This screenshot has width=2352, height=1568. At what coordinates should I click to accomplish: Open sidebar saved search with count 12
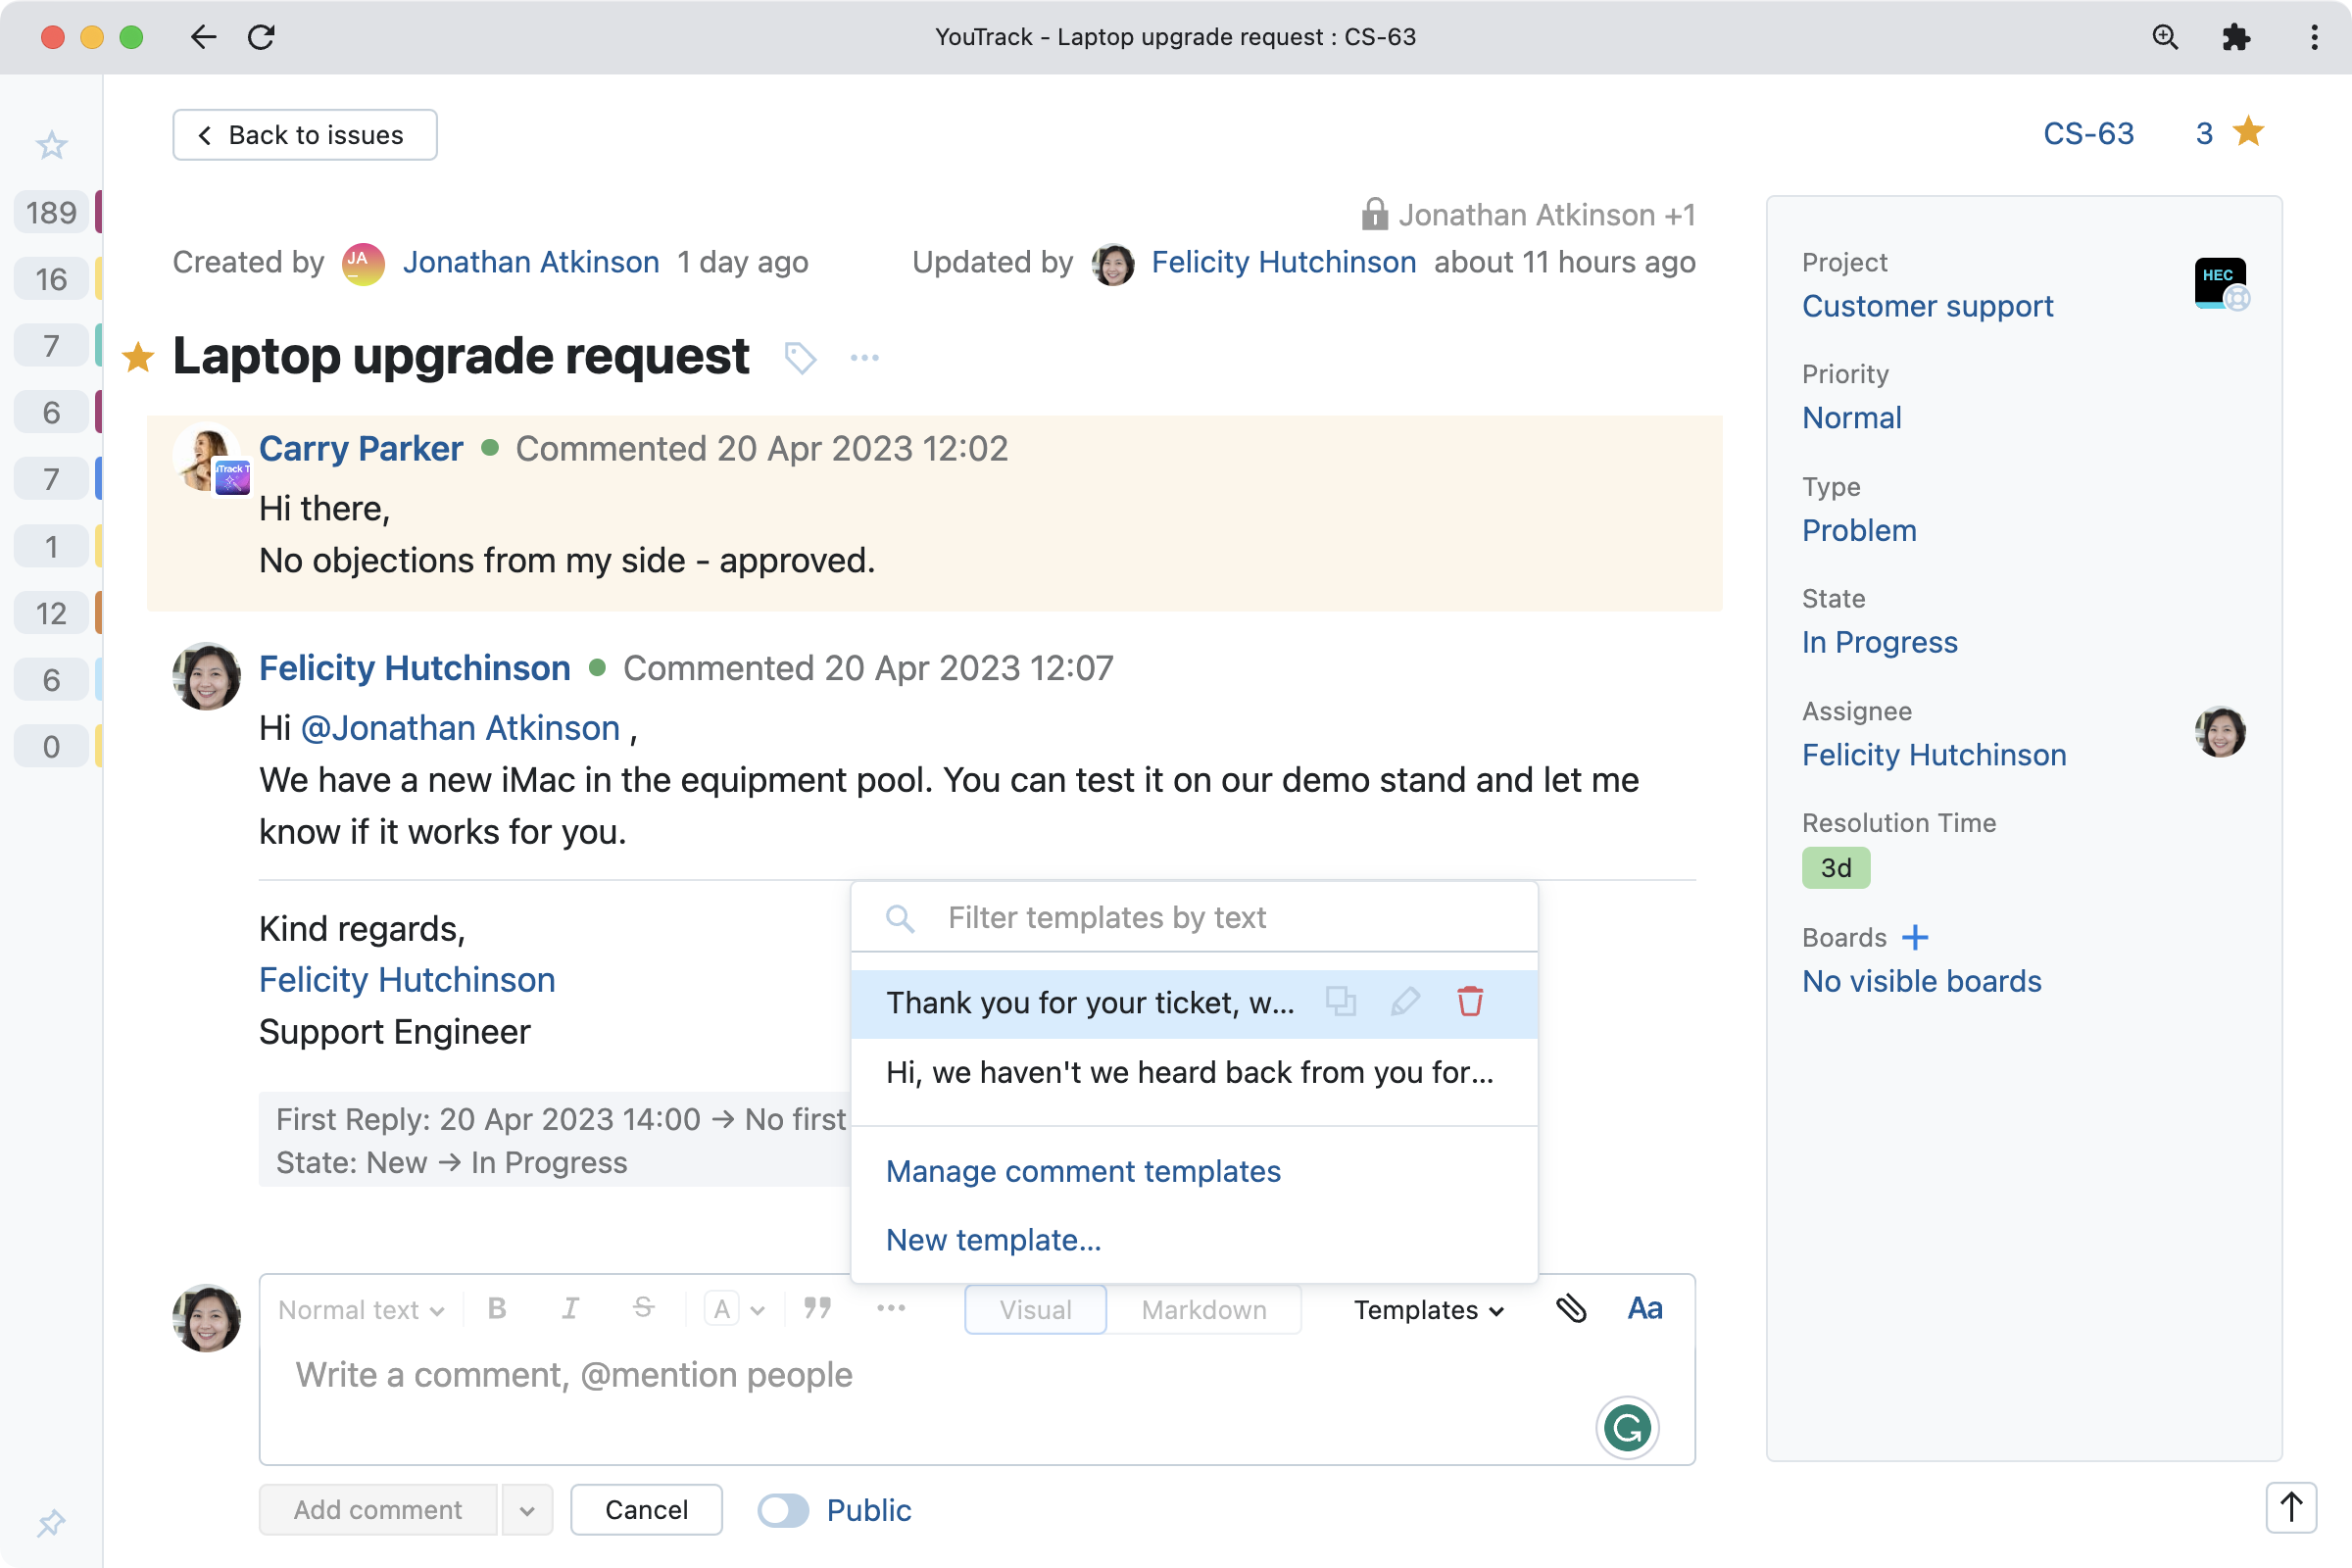click(51, 613)
